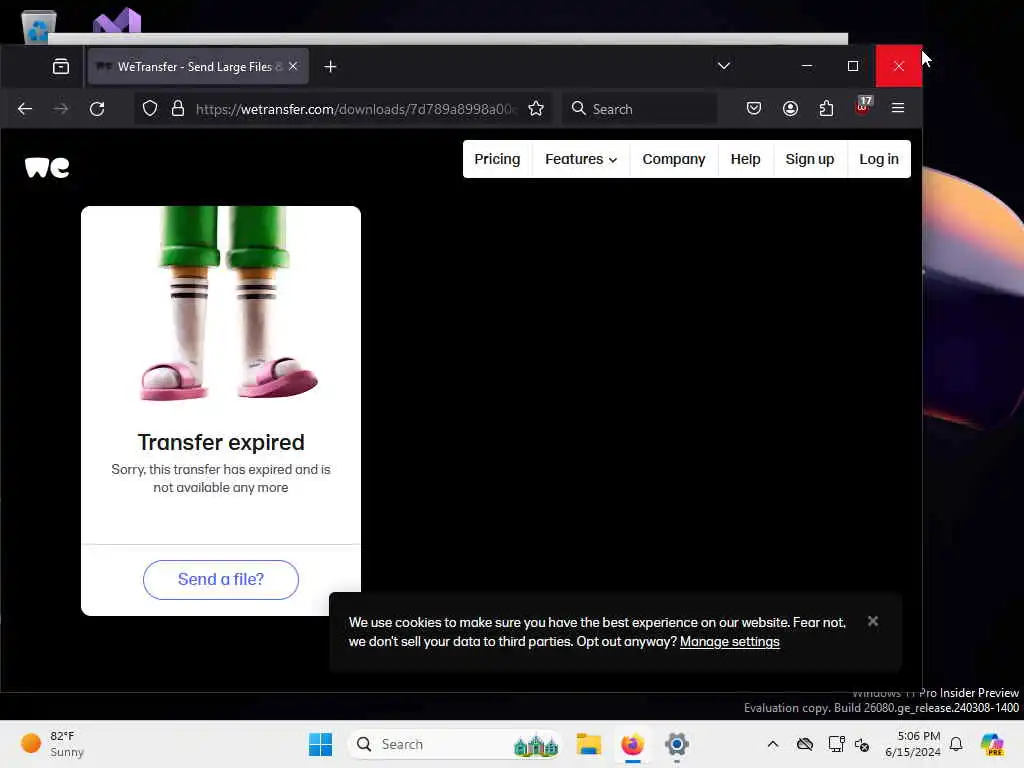Open Firefox account icon
1024x768 pixels.
tap(790, 108)
